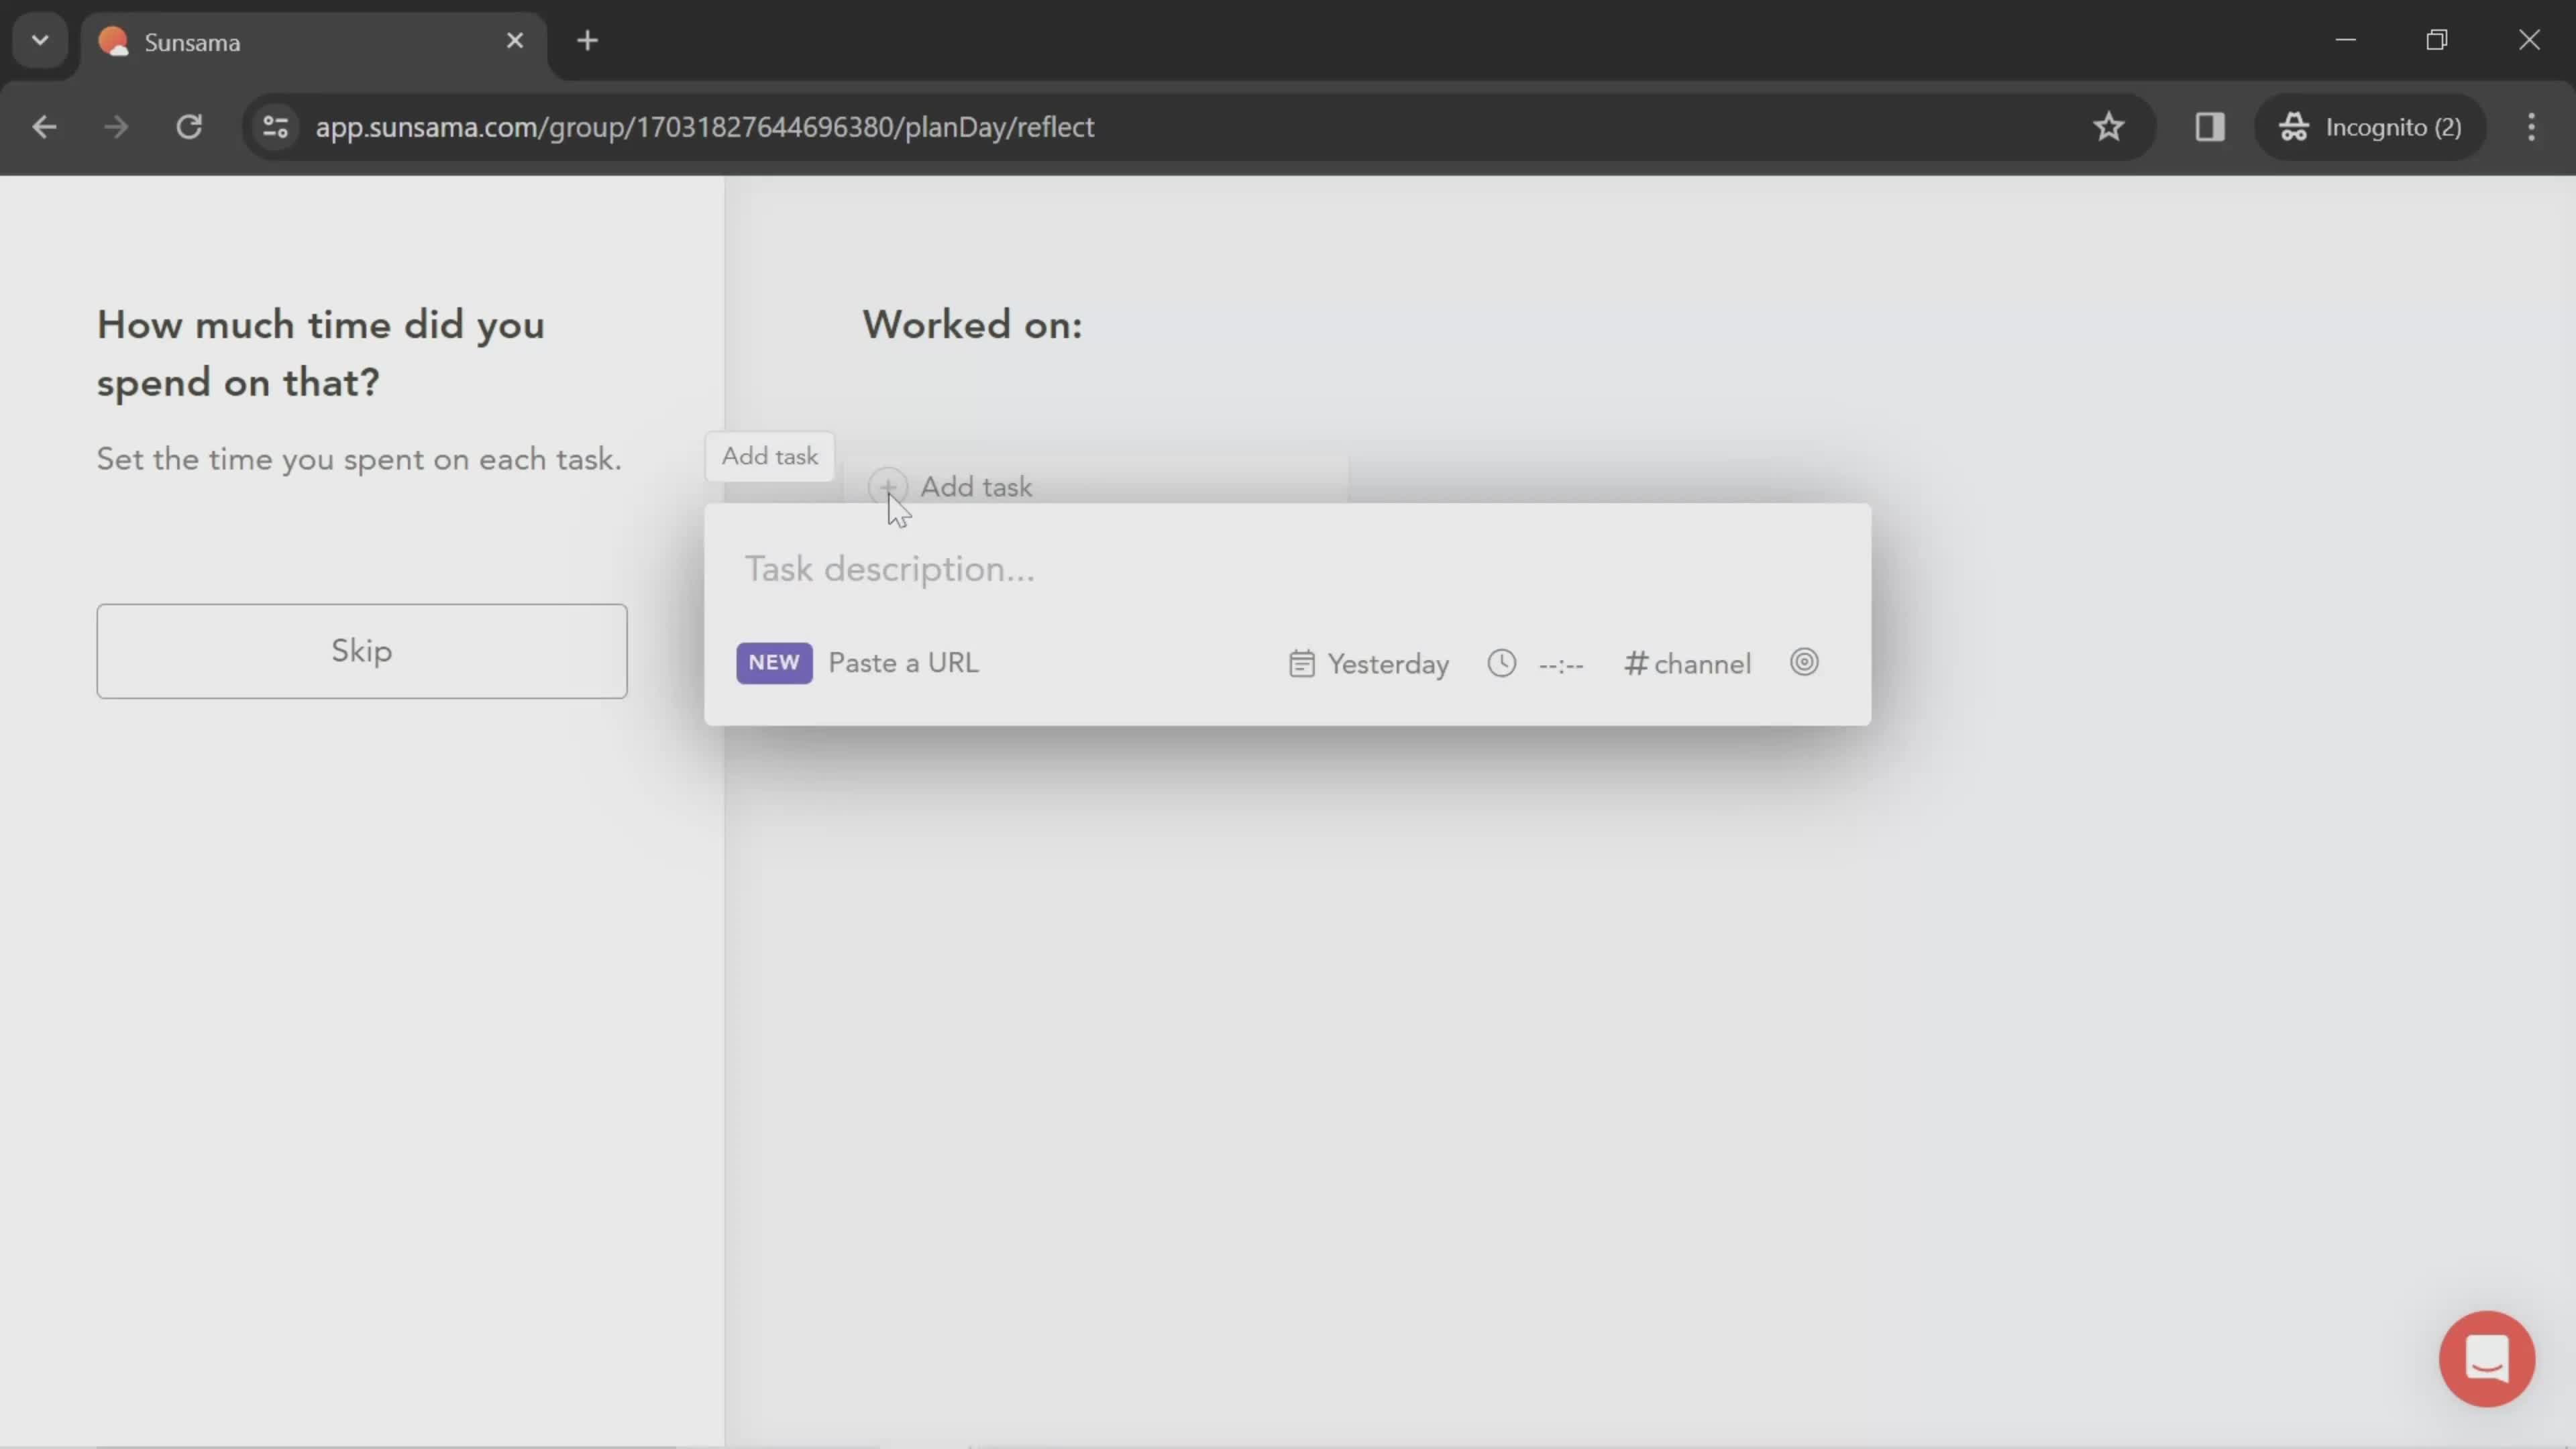Open the Intercom chat bubble
This screenshot has width=2576, height=1449.
(x=2487, y=1358)
